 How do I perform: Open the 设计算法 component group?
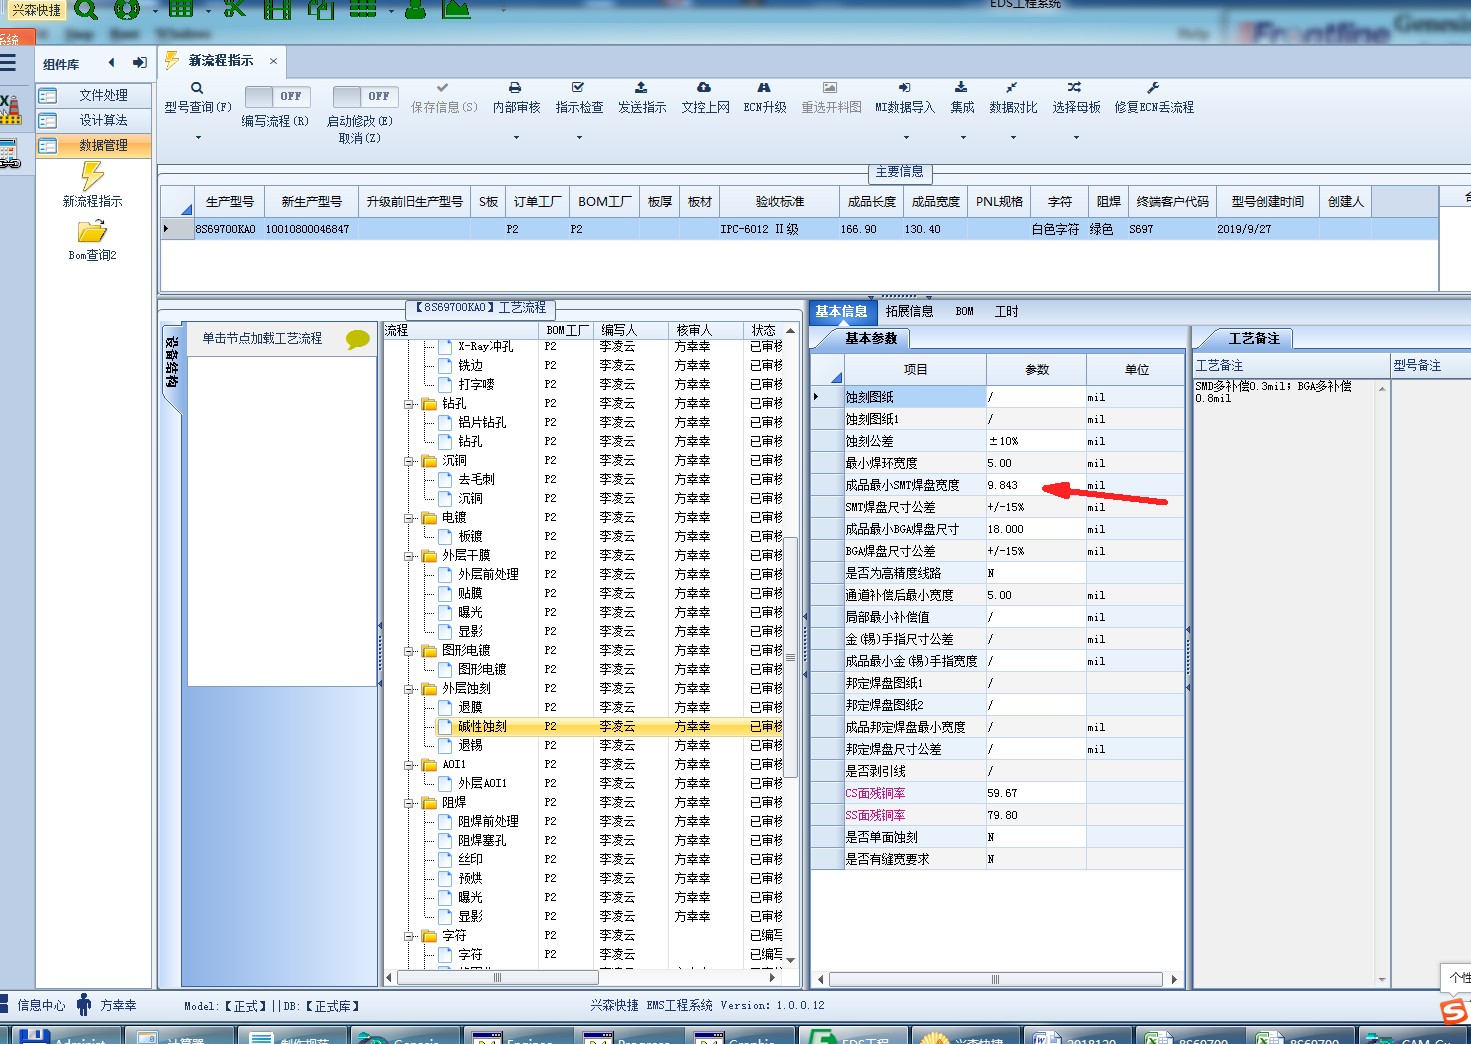94,120
